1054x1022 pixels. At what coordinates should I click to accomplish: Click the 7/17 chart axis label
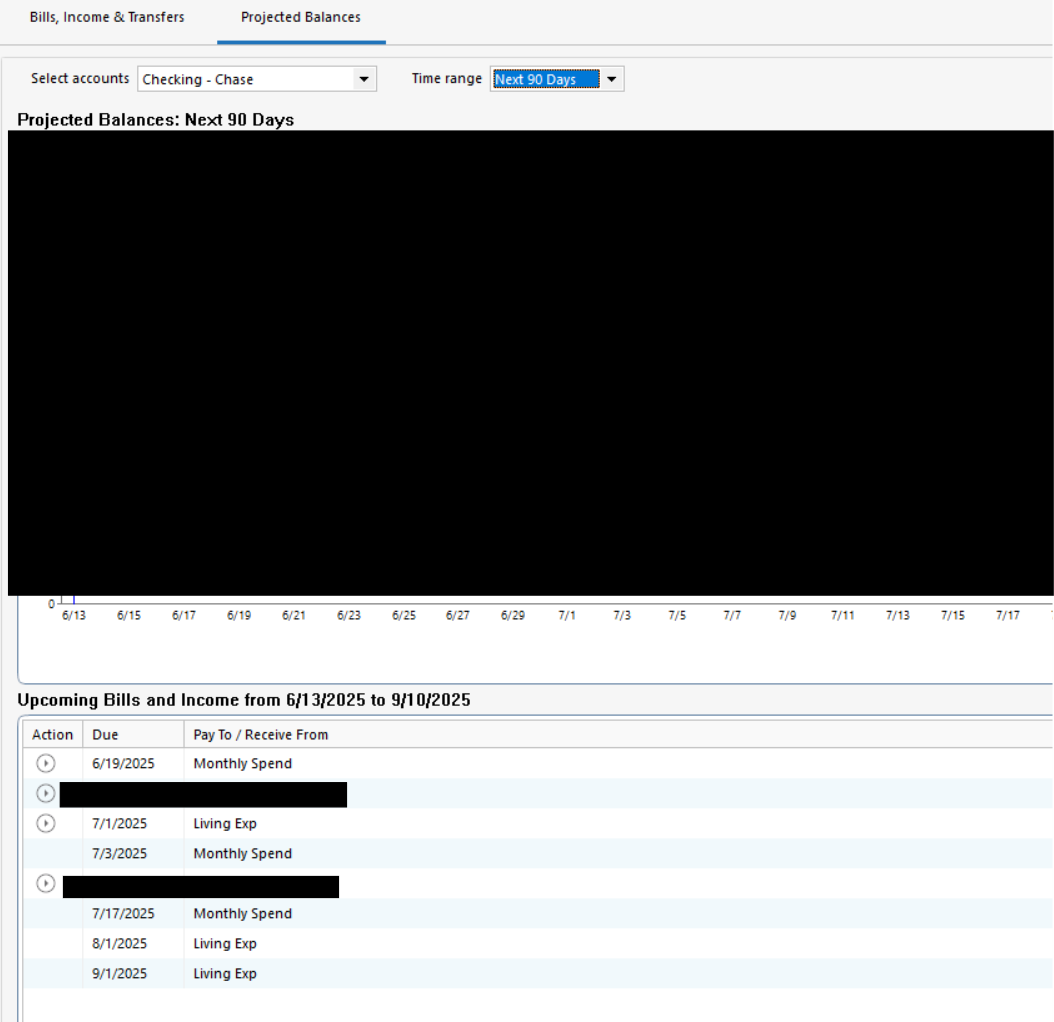pos(1008,615)
